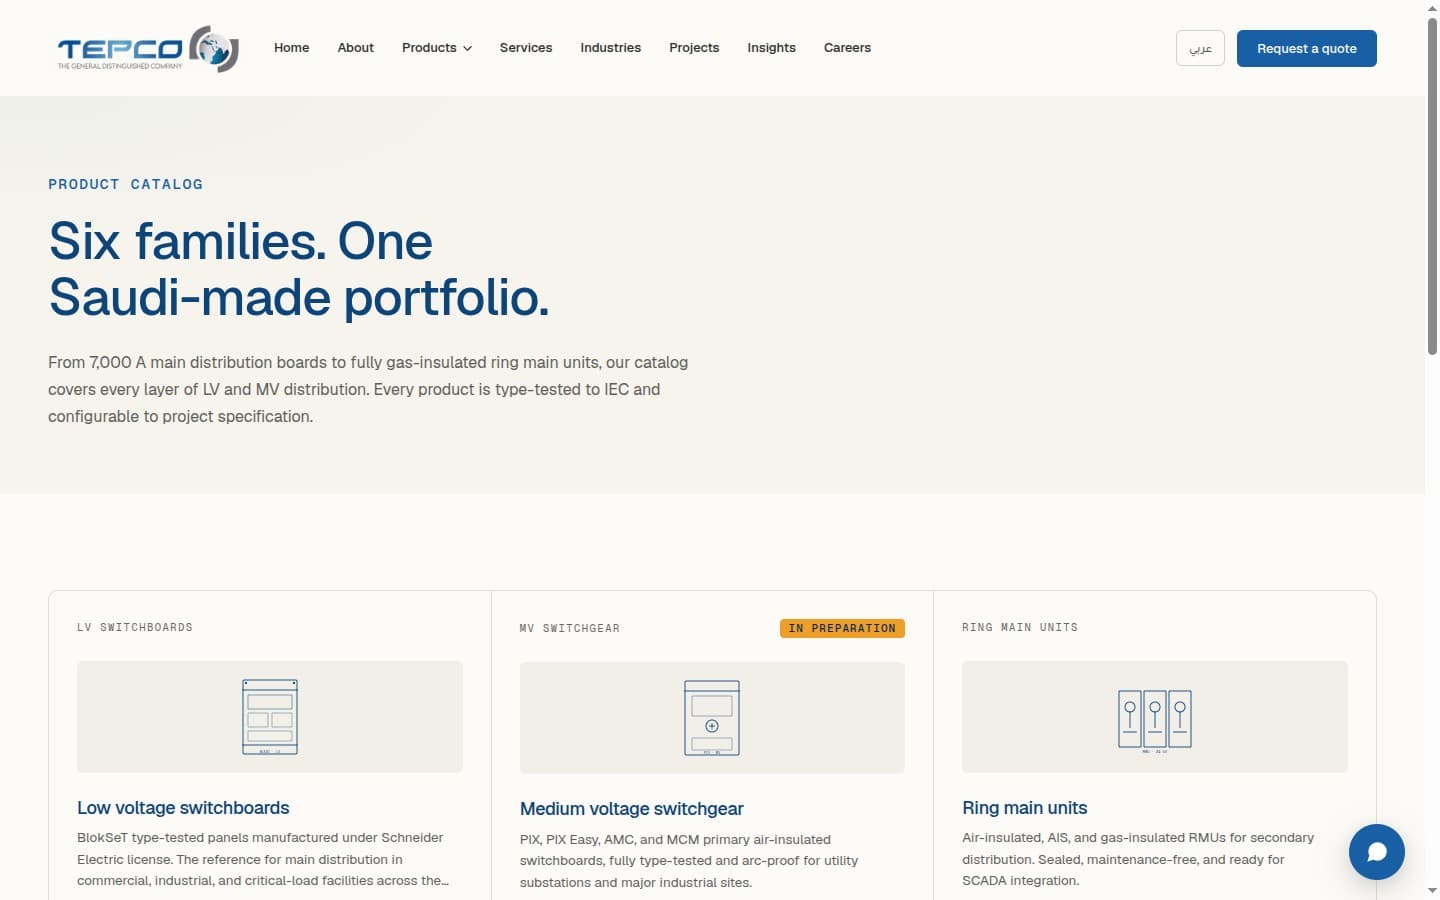Click the TEPCO globe logo
The width and height of the screenshot is (1440, 900).
point(148,48)
